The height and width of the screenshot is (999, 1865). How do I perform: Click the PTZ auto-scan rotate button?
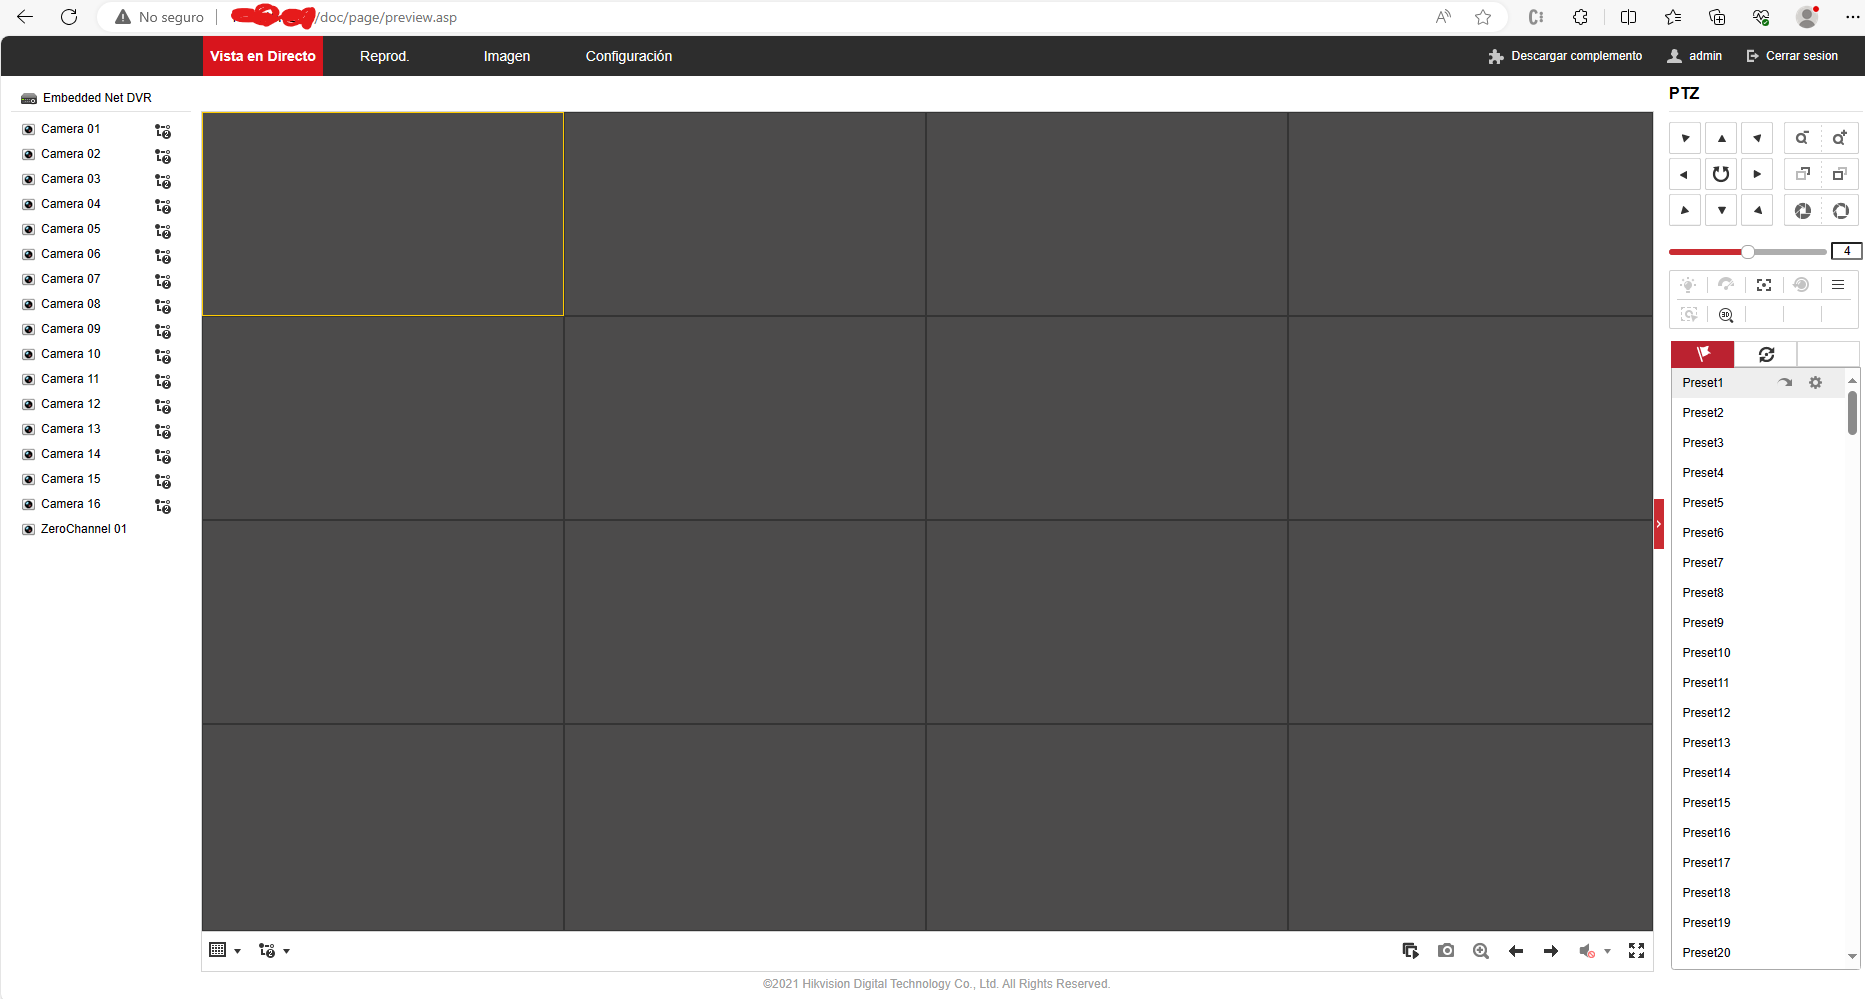point(1721,174)
